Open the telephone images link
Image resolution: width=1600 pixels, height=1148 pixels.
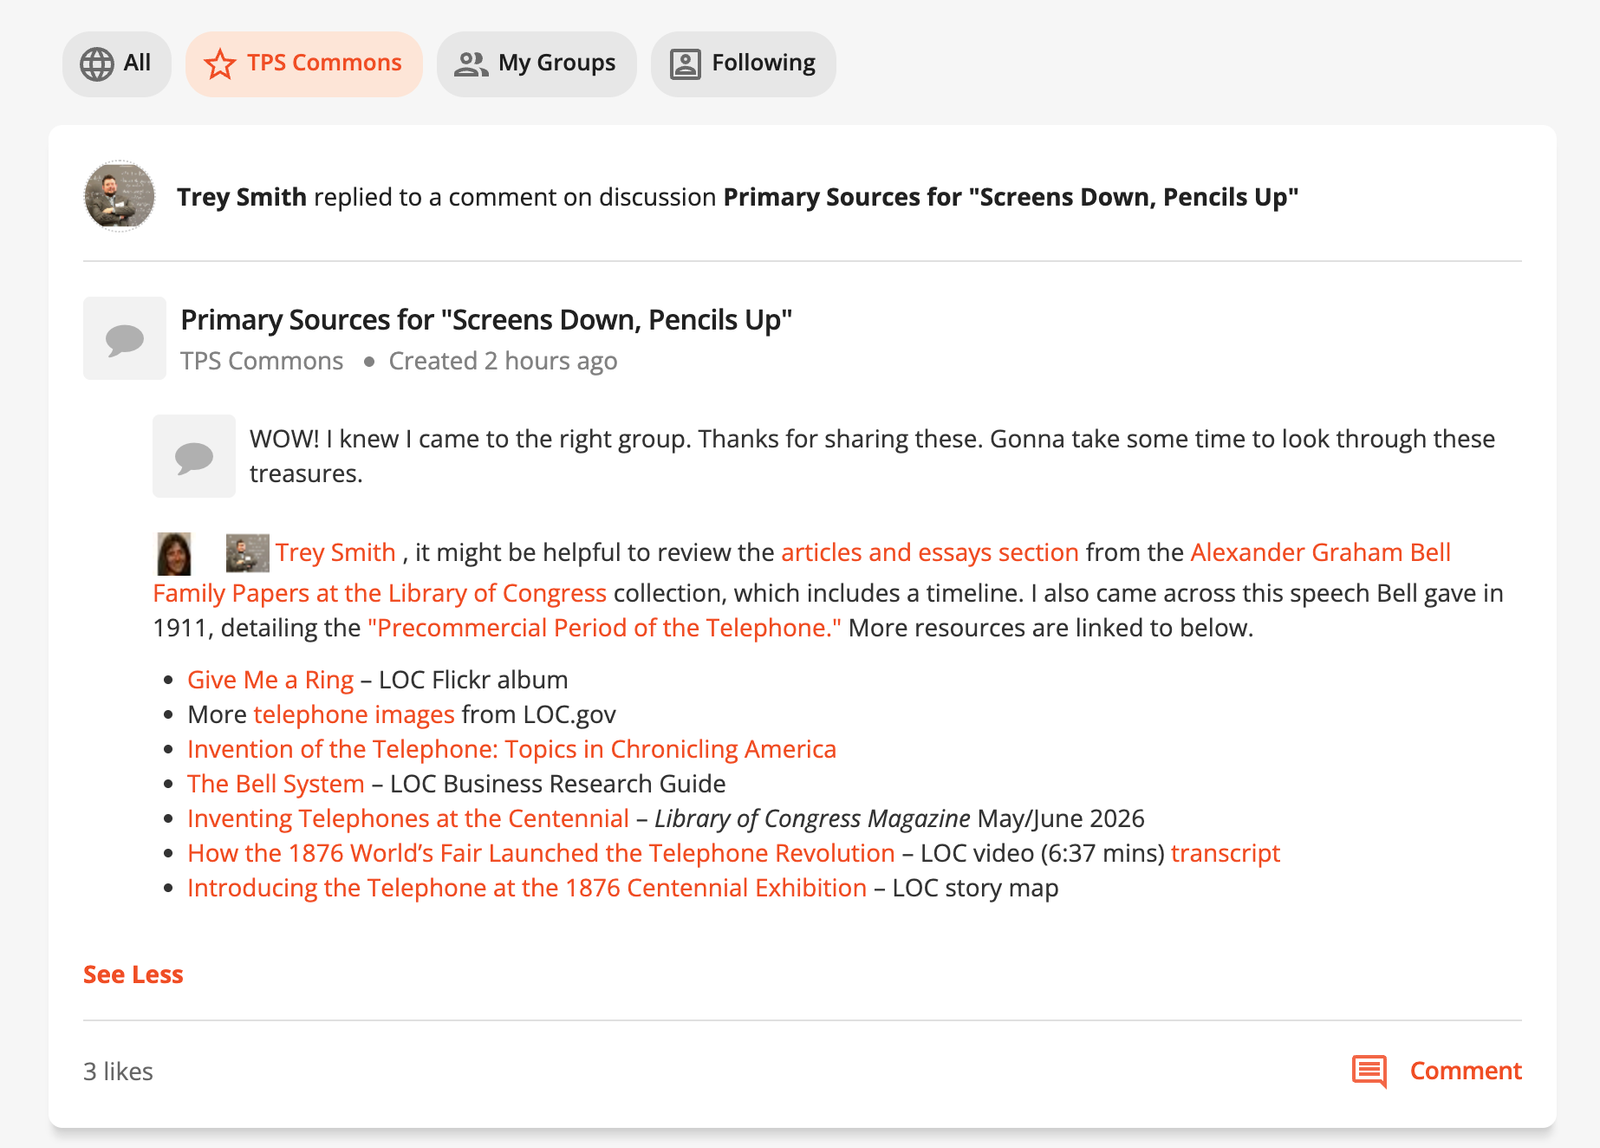click(354, 715)
